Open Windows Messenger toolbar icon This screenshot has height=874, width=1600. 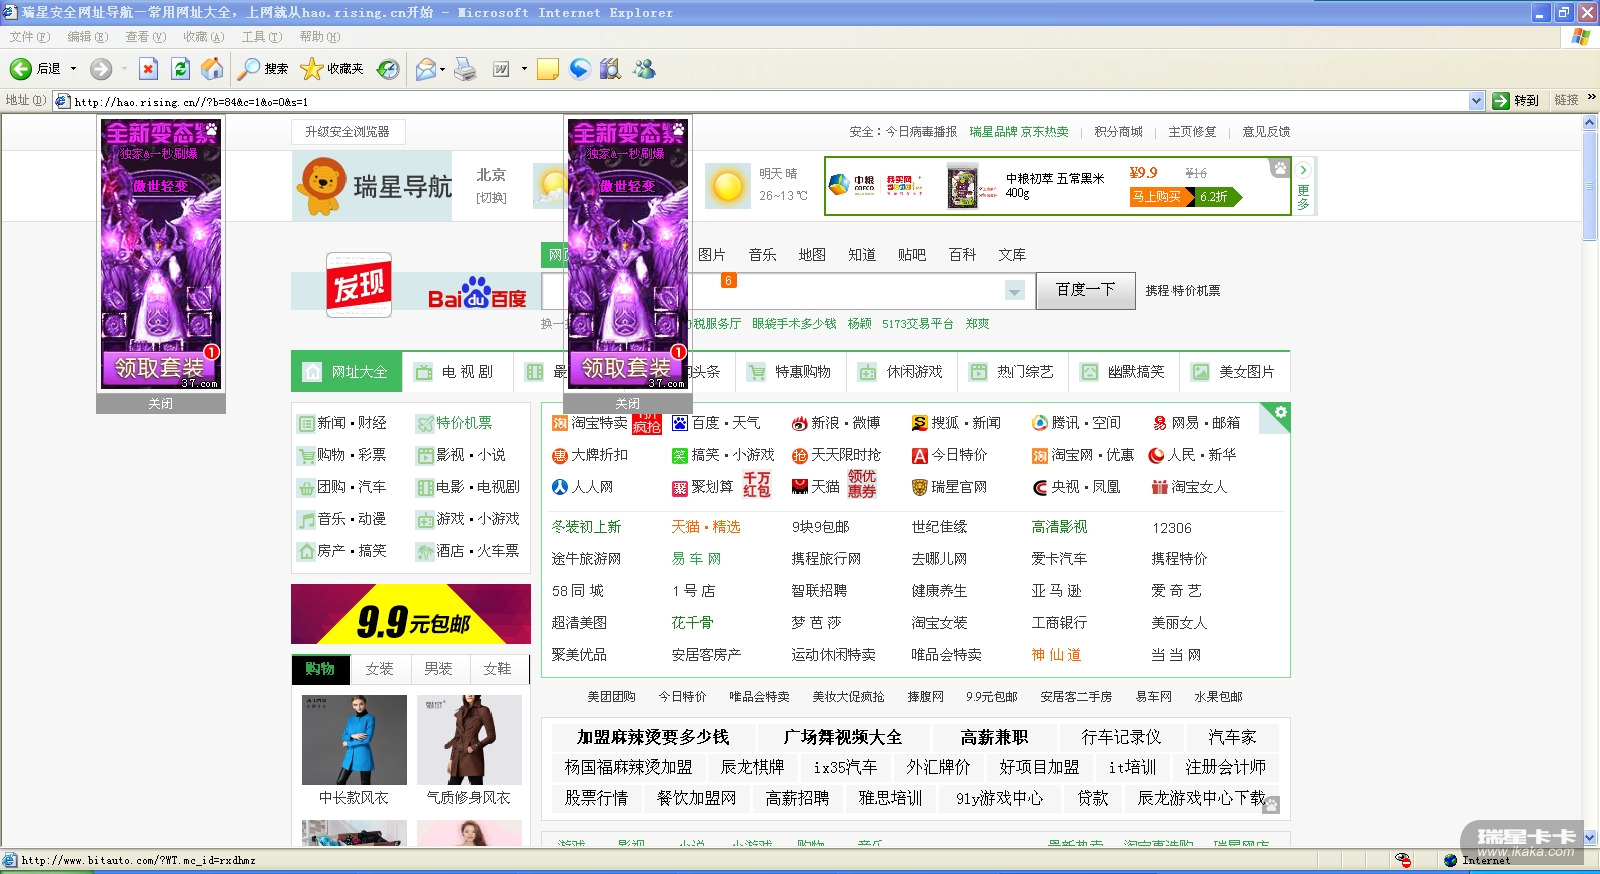644,69
